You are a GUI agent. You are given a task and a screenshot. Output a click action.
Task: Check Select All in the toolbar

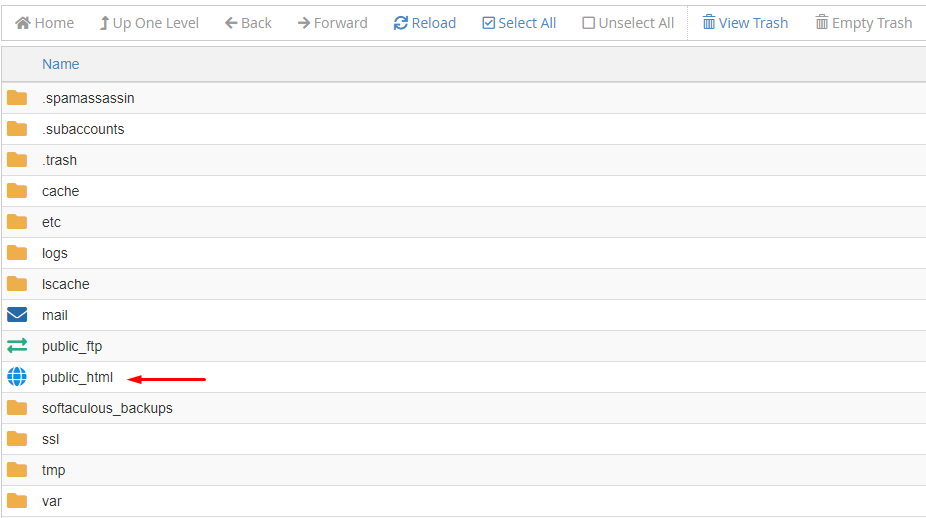click(519, 23)
